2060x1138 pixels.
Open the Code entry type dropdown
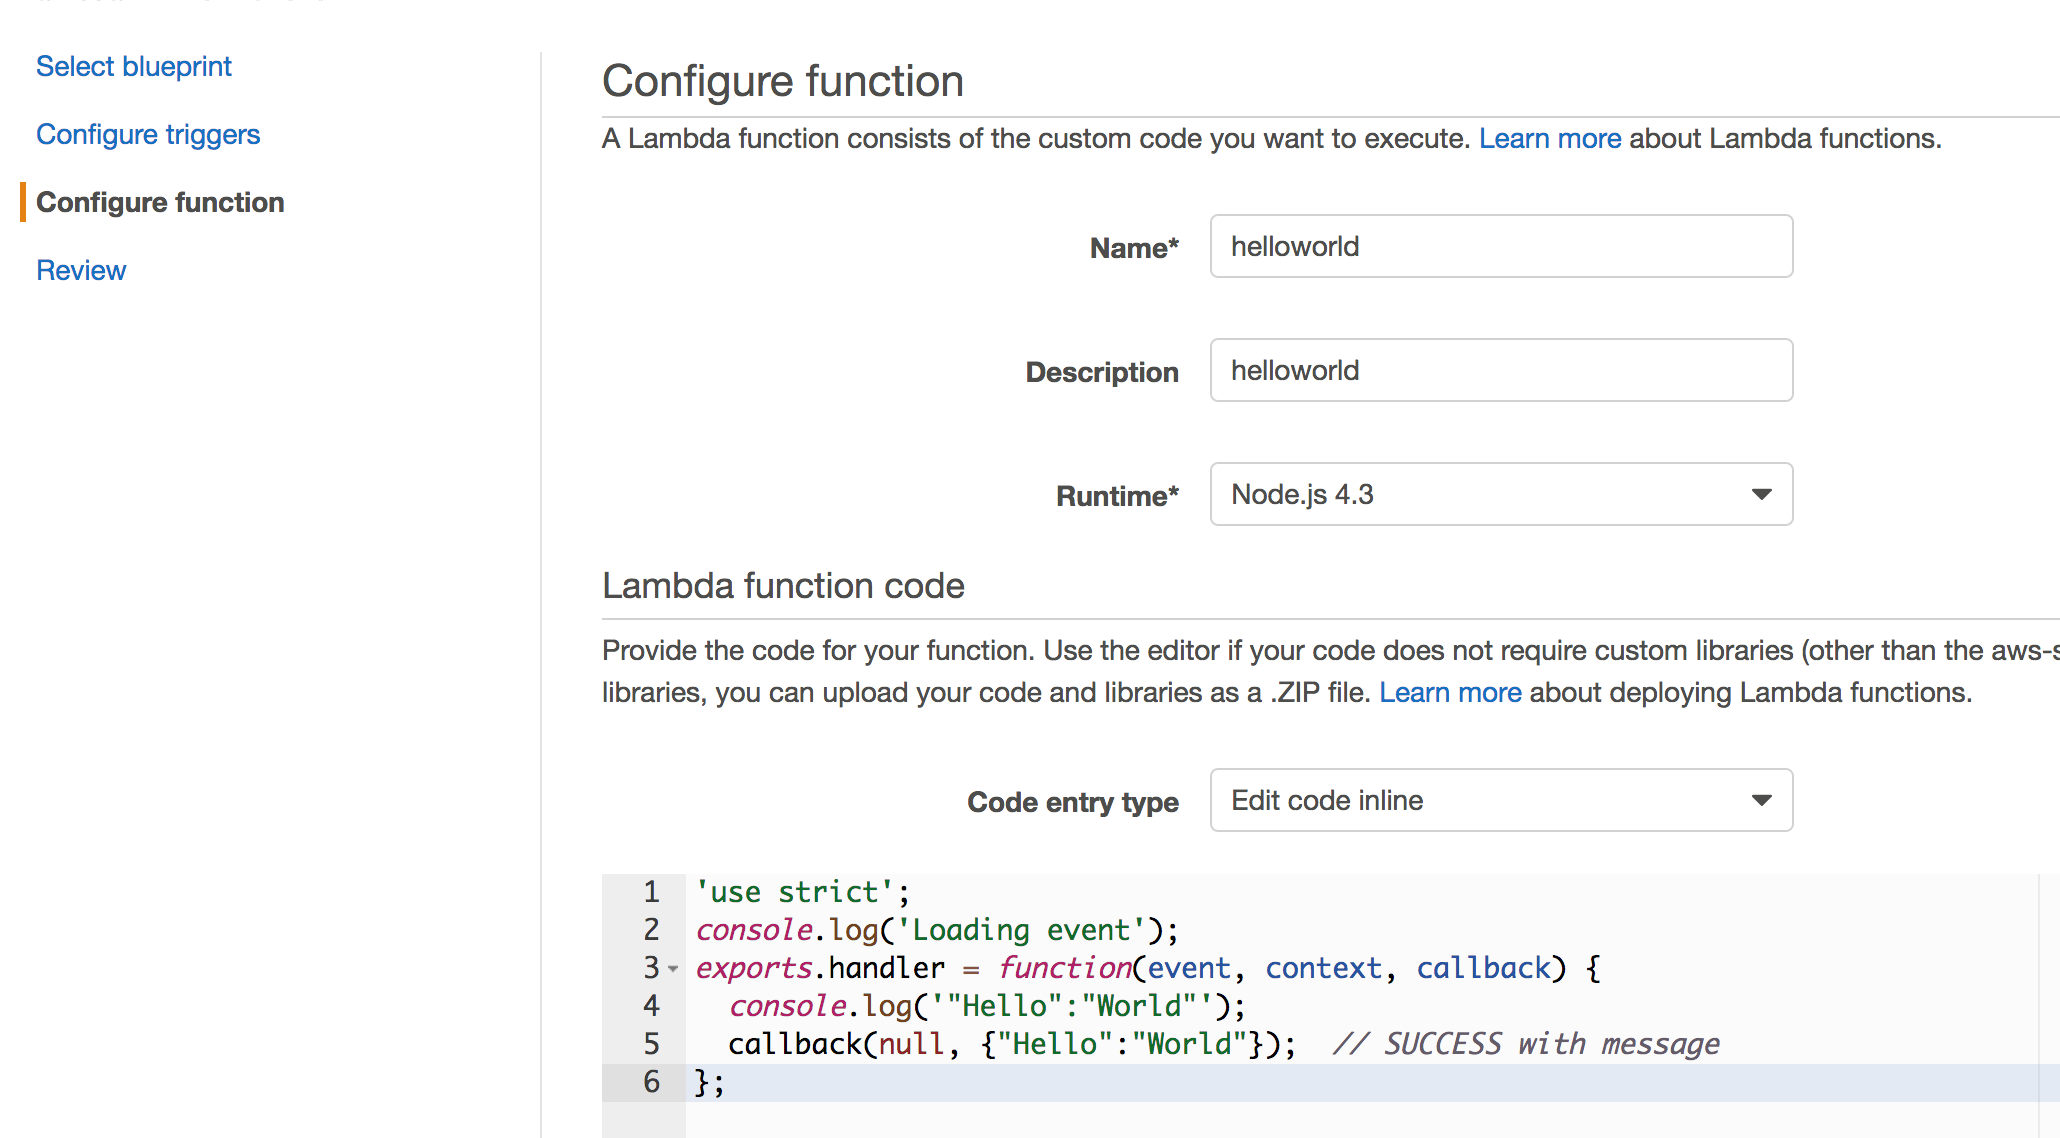coord(1480,800)
